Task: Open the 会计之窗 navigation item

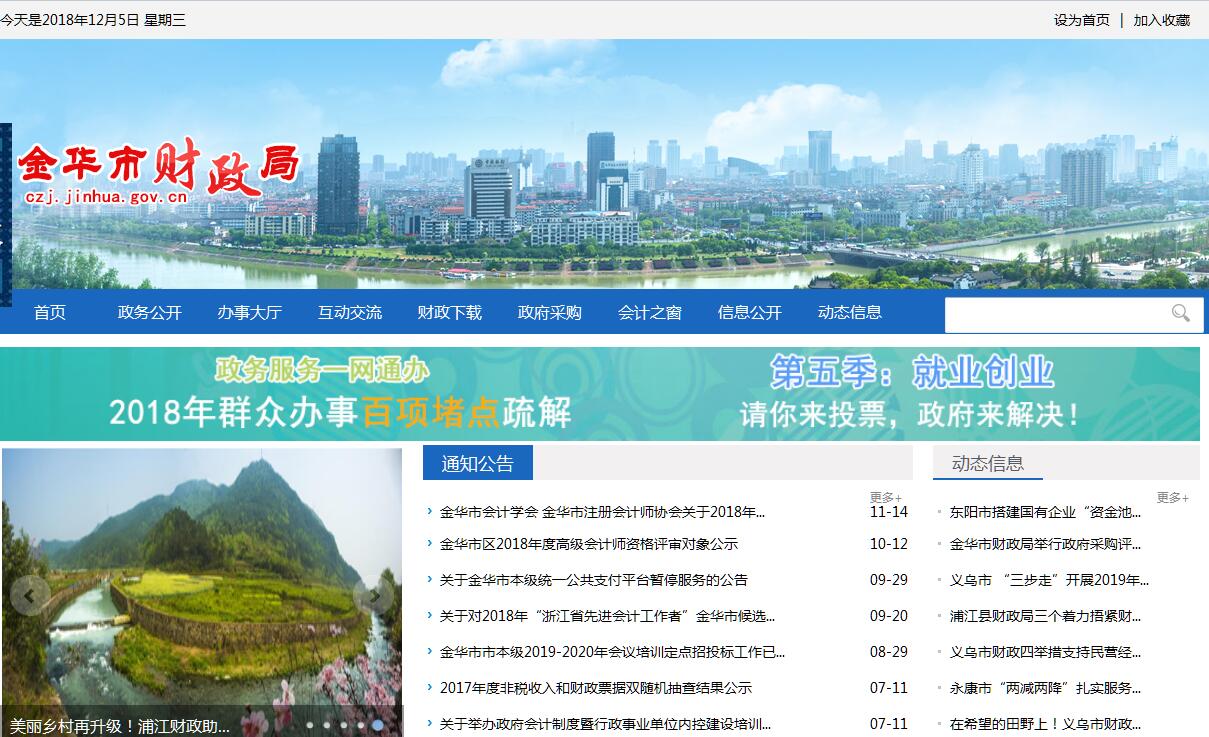Action: click(x=650, y=312)
